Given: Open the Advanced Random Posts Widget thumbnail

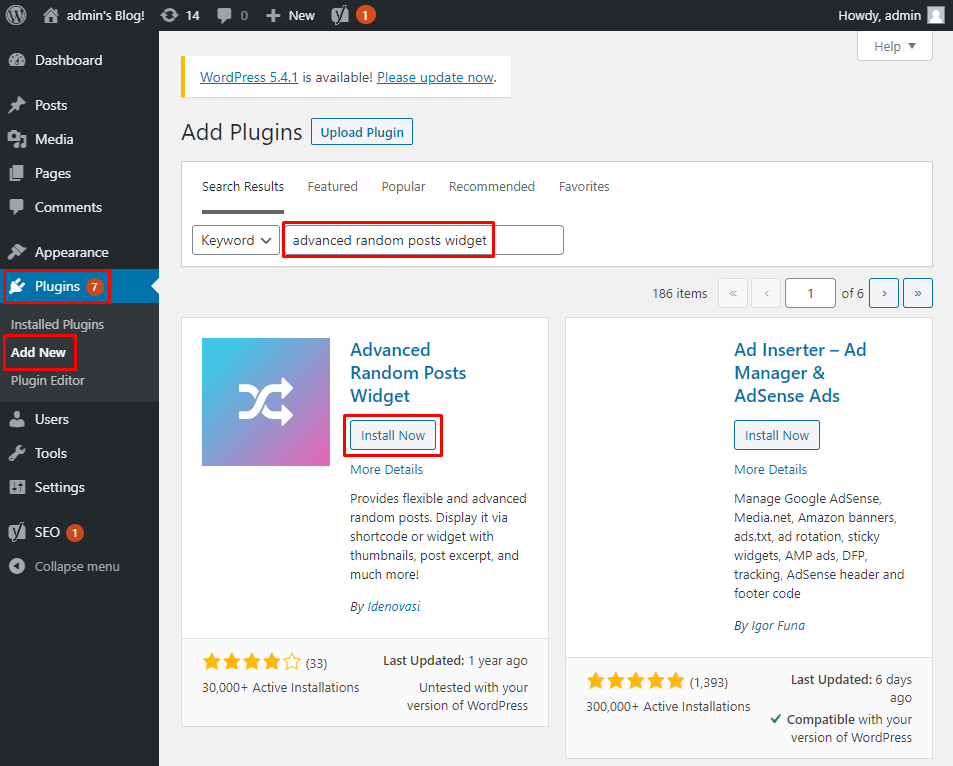Looking at the screenshot, I should [x=266, y=402].
